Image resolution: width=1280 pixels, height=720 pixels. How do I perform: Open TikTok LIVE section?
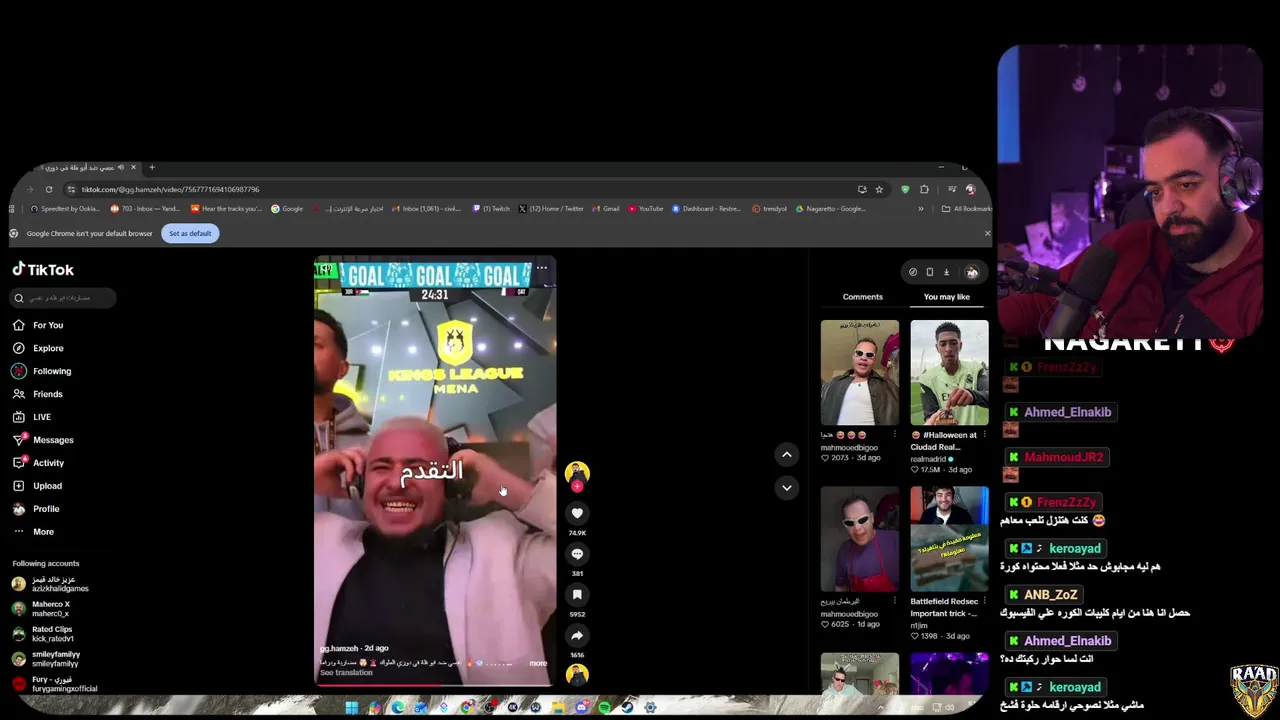pyautogui.click(x=32, y=417)
